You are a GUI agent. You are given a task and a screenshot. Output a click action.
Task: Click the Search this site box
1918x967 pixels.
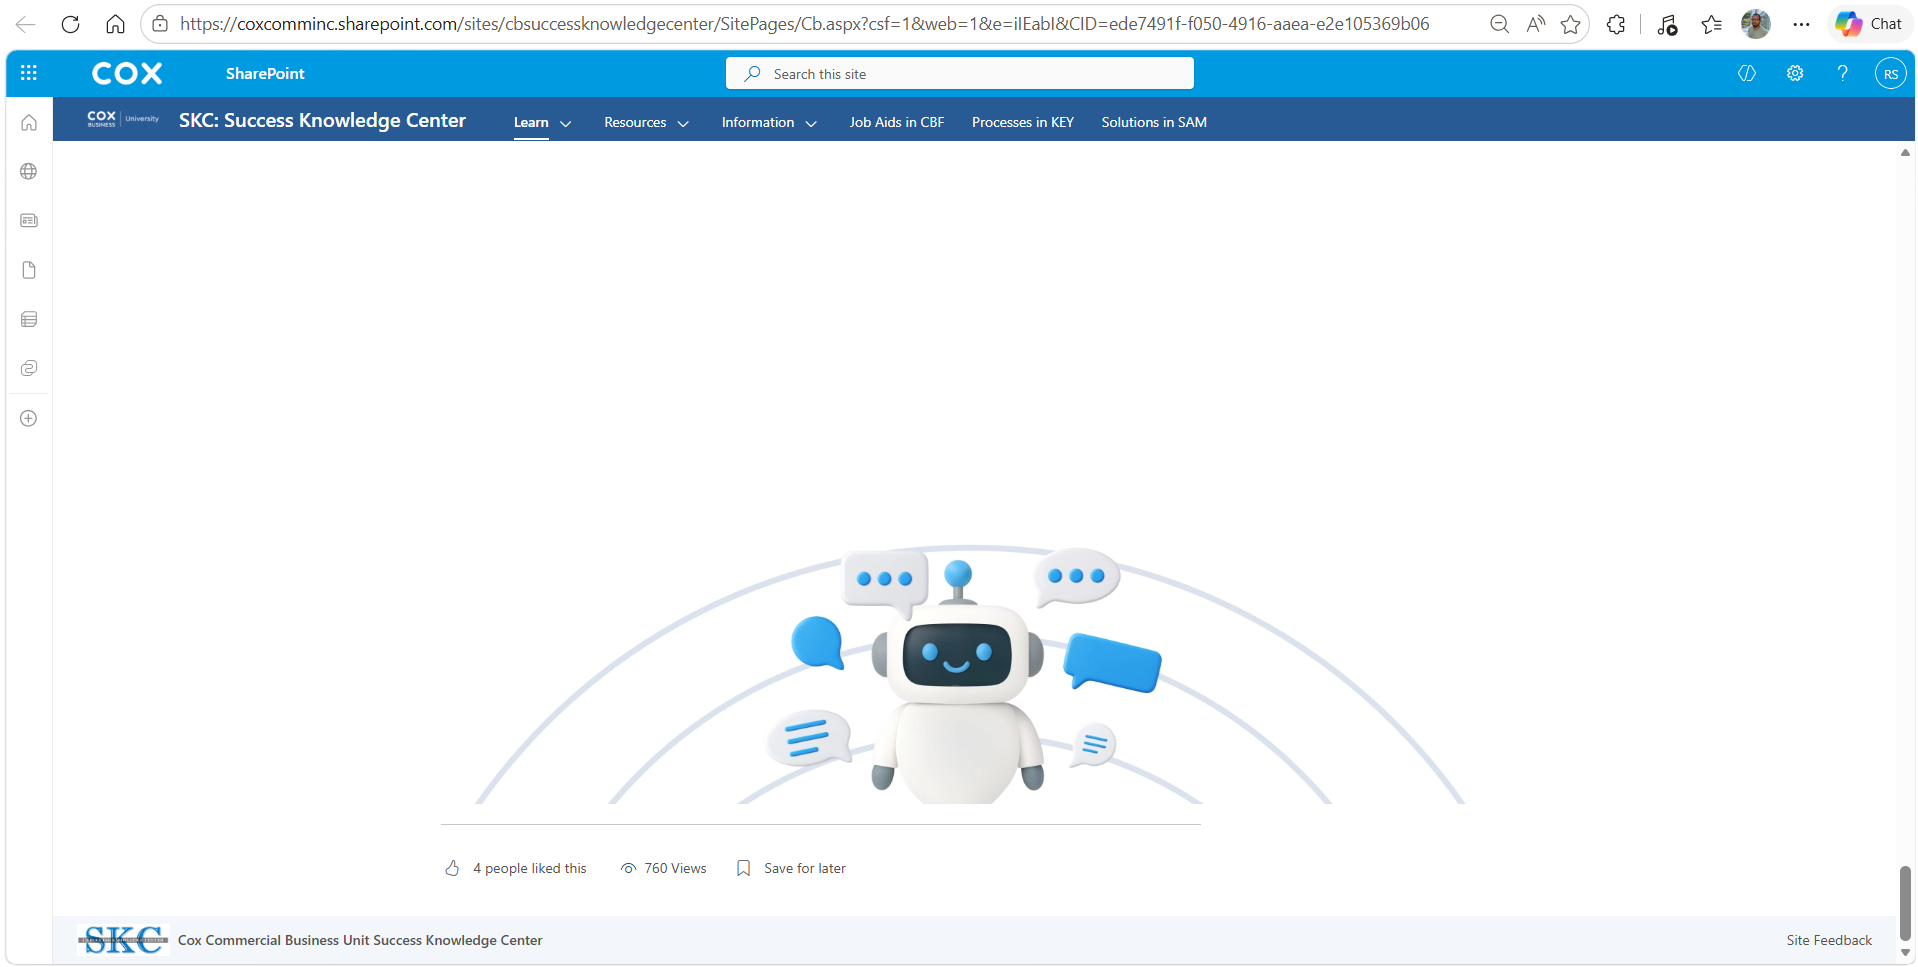point(960,73)
